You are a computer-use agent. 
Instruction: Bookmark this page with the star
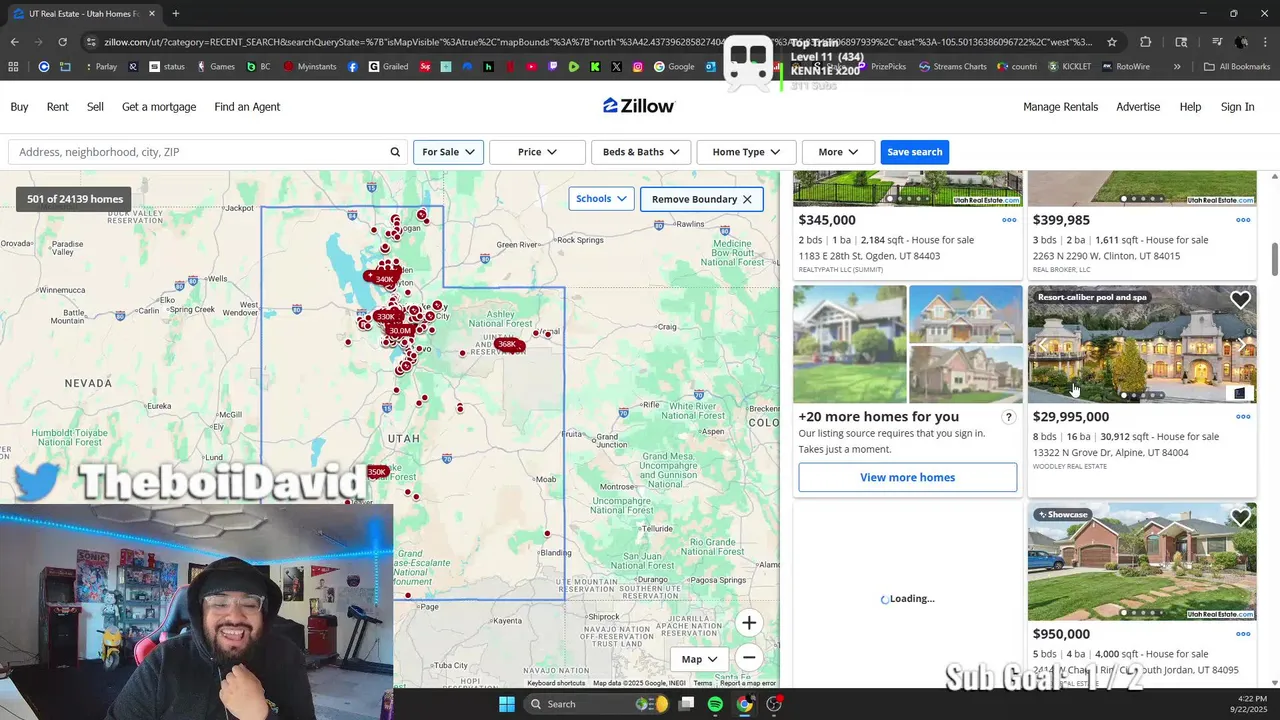click(x=1111, y=42)
